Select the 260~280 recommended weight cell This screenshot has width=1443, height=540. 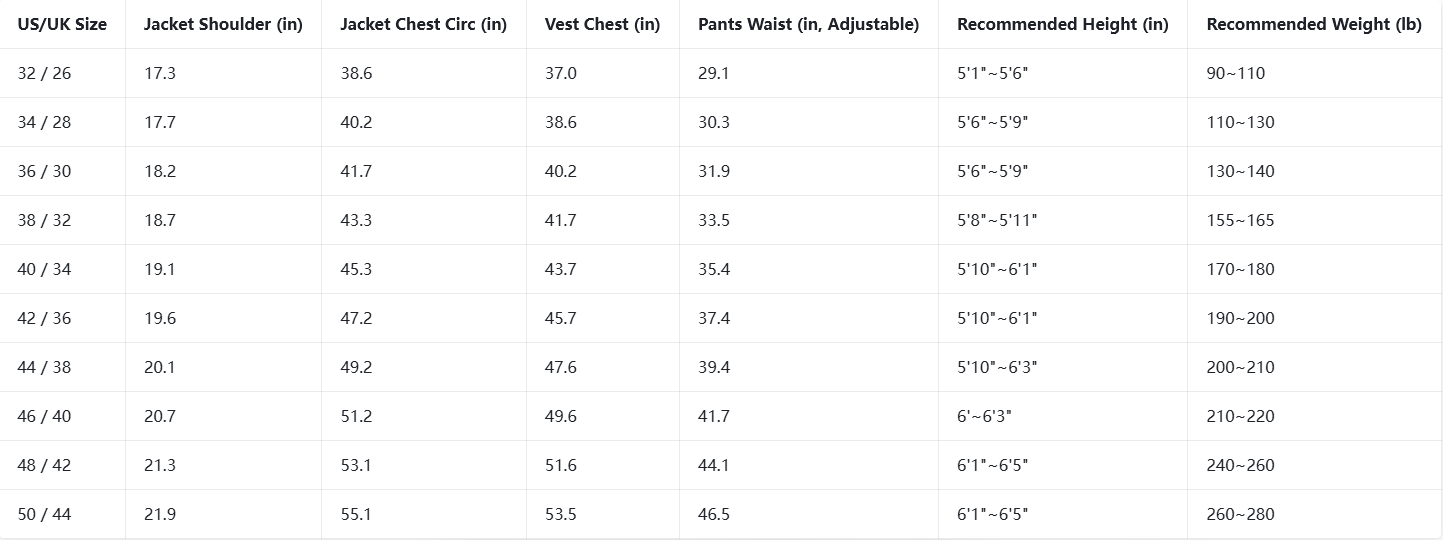[1240, 514]
